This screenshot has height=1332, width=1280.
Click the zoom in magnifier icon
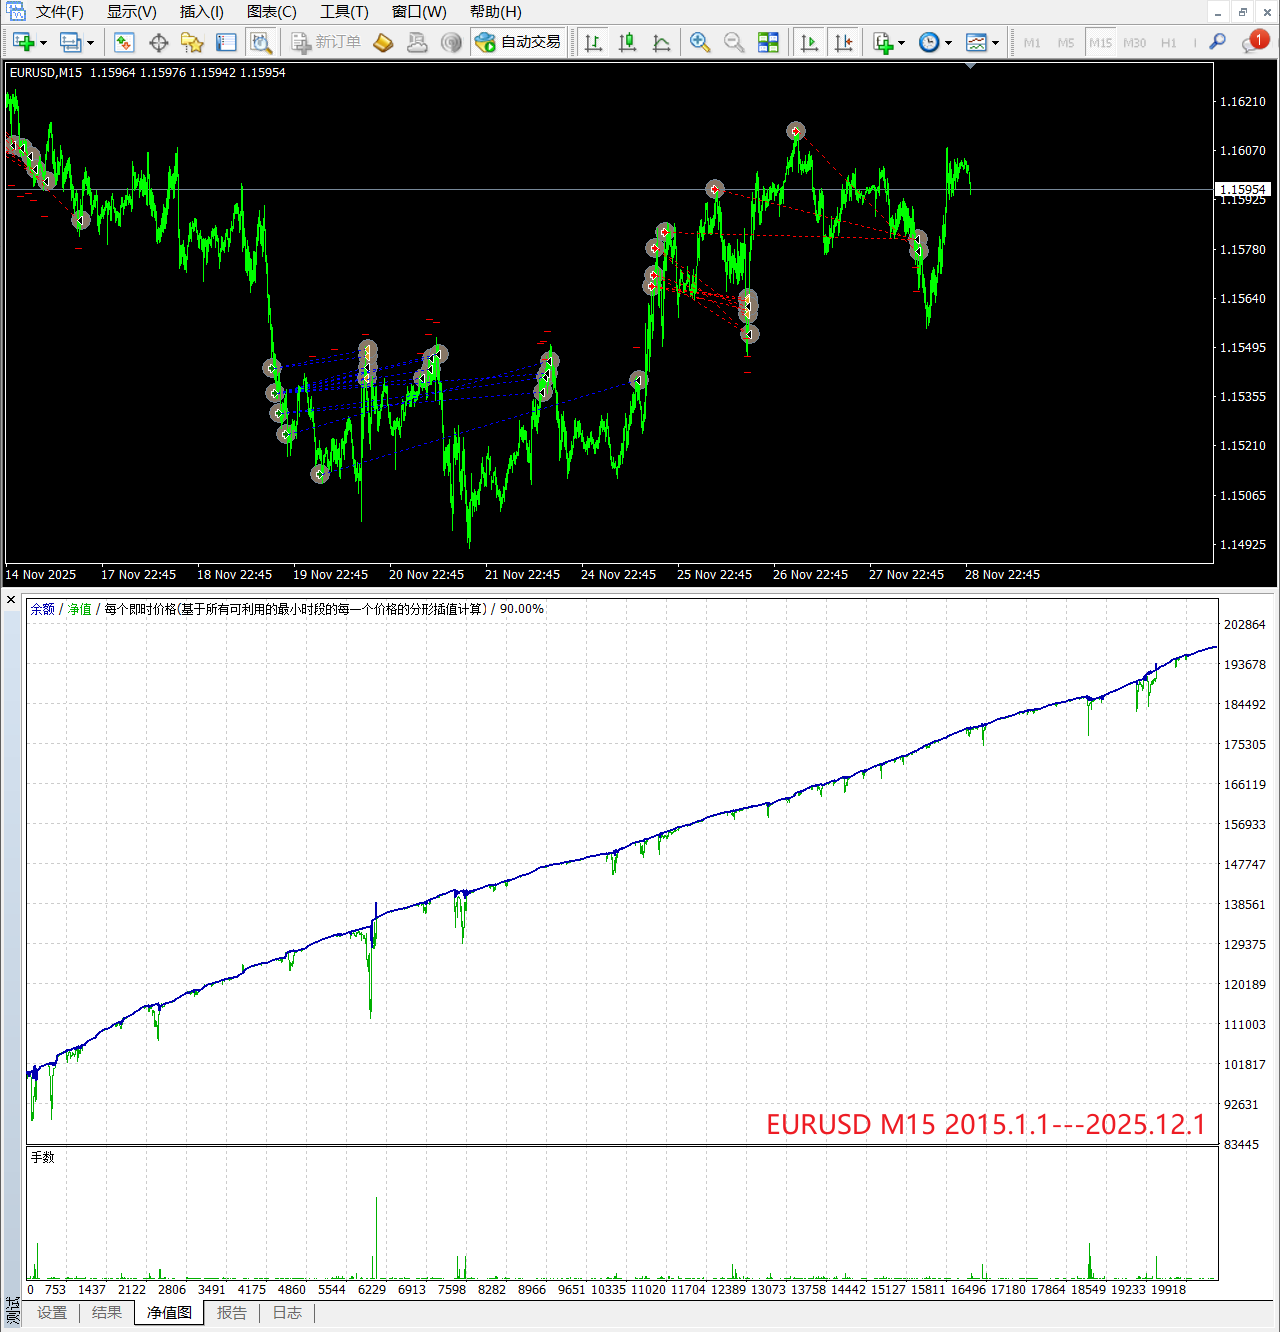point(700,42)
